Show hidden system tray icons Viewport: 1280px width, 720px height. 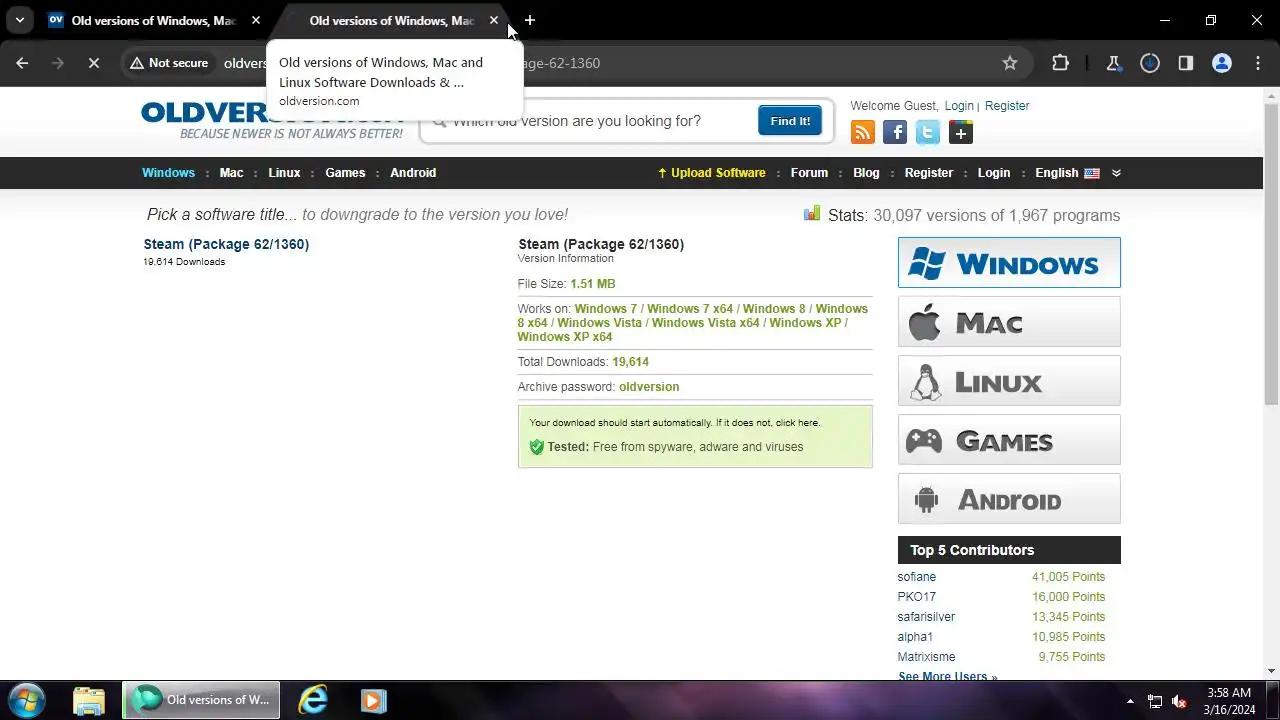coord(1130,701)
